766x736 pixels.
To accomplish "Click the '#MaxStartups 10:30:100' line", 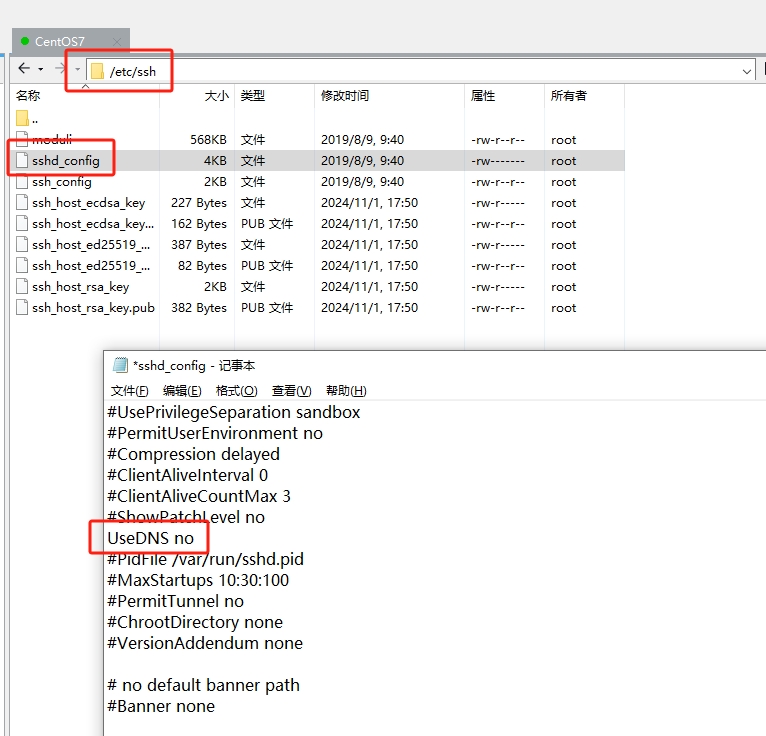I will pyautogui.click(x=198, y=581).
